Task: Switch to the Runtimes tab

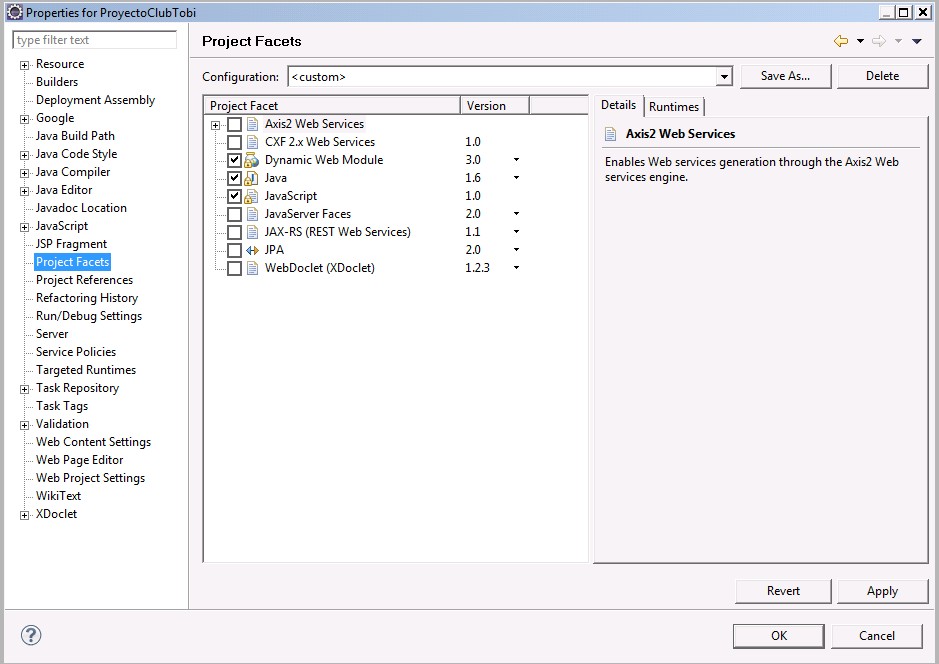Action: (x=674, y=107)
